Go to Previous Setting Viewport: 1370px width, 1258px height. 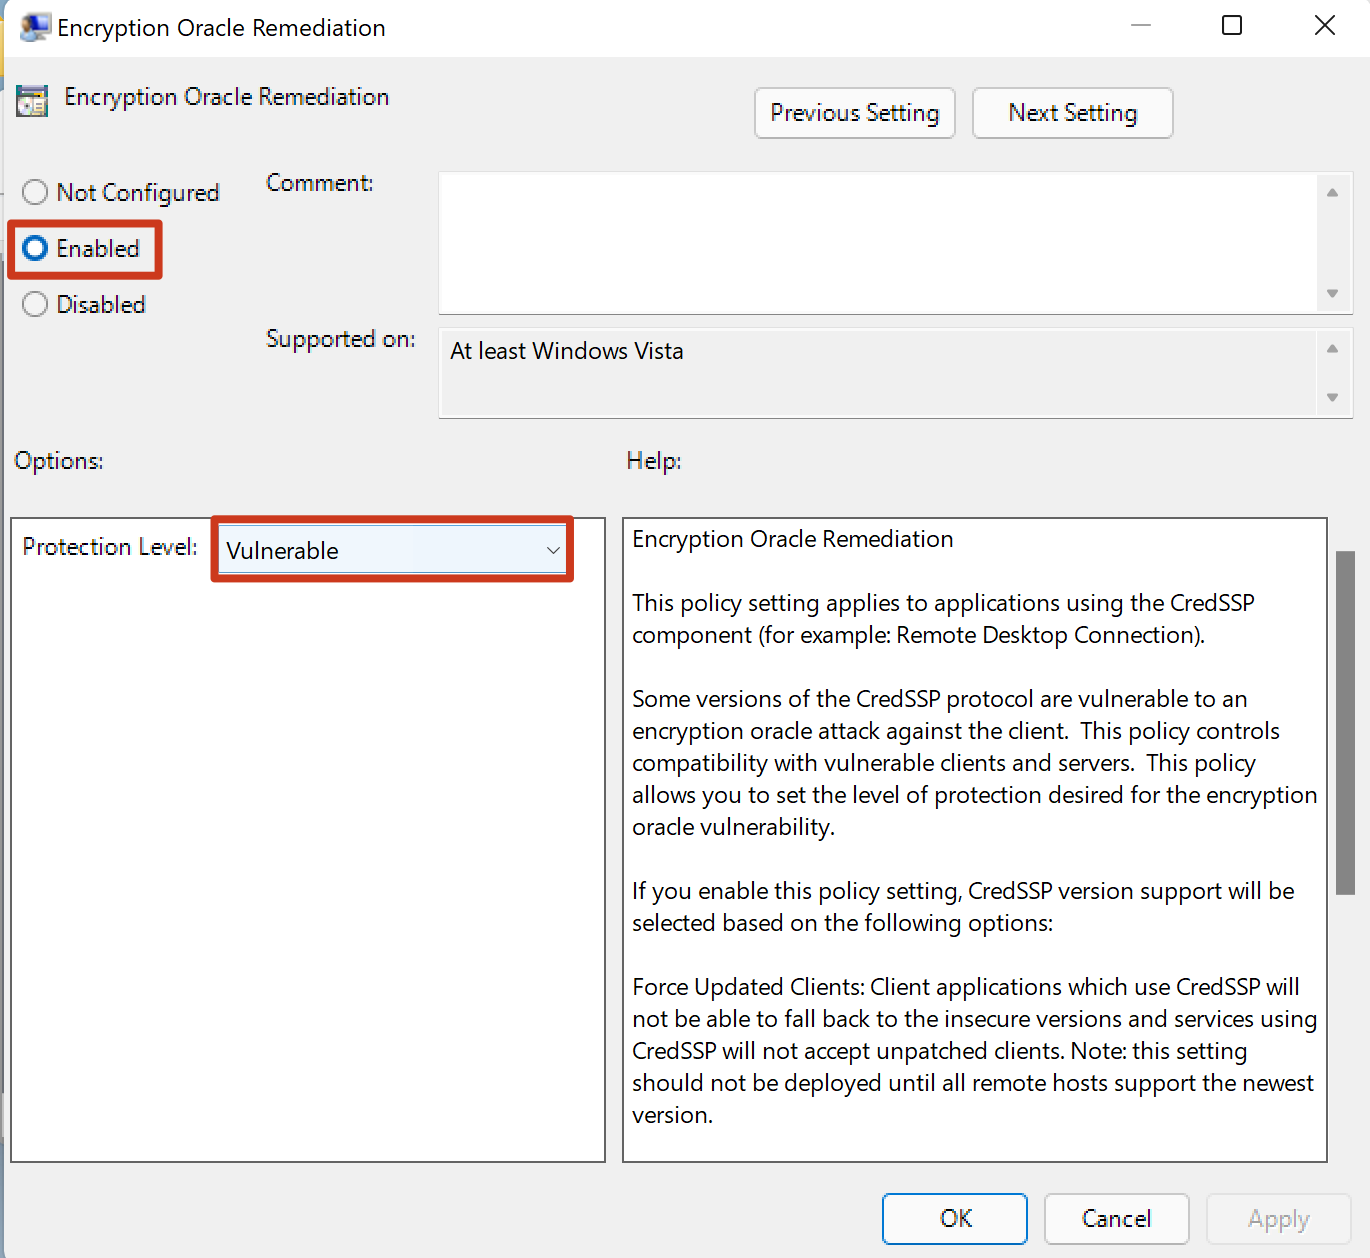(x=855, y=113)
